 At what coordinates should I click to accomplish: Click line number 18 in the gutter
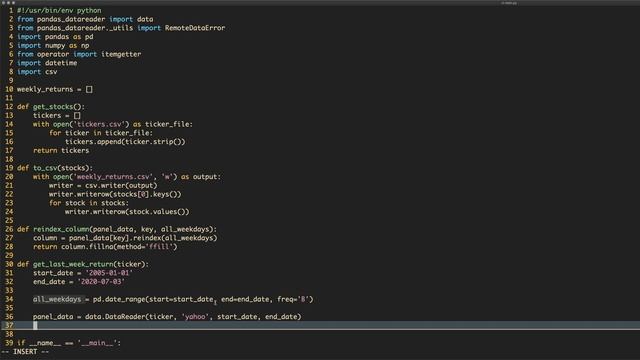tap(9, 159)
